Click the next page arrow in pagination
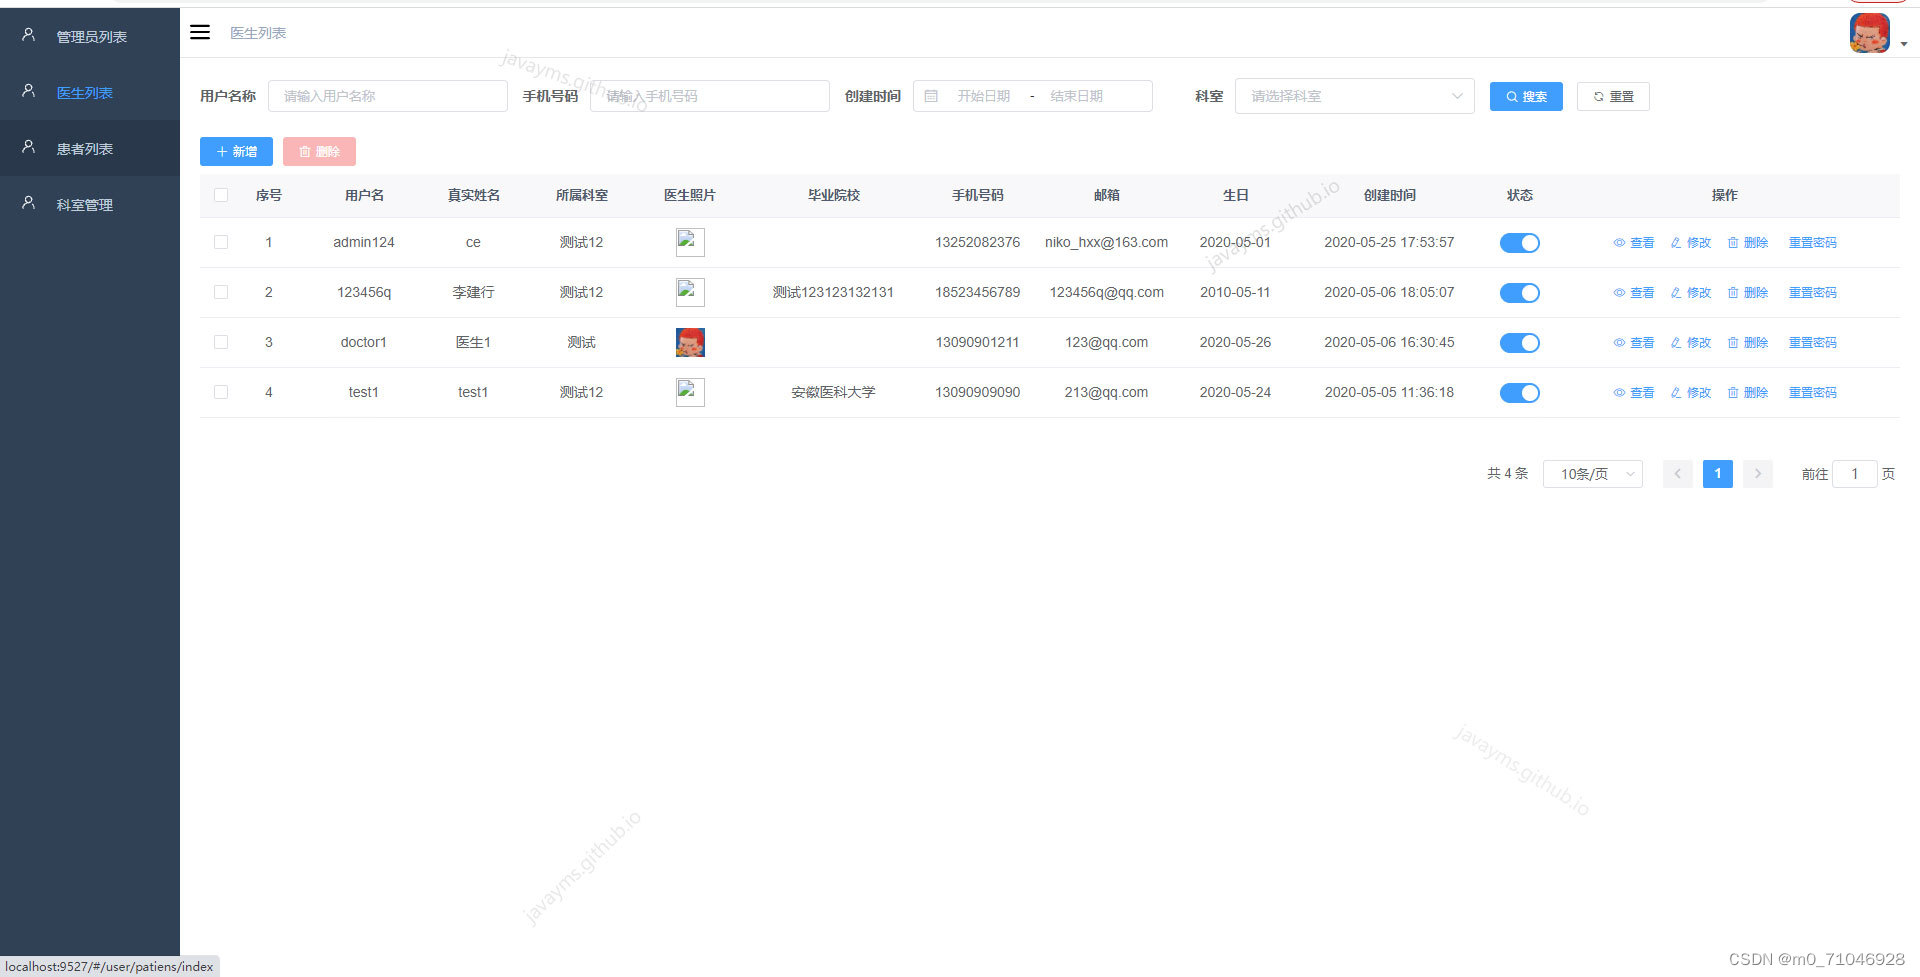Screen dimensions: 1920x977 click(x=1758, y=474)
